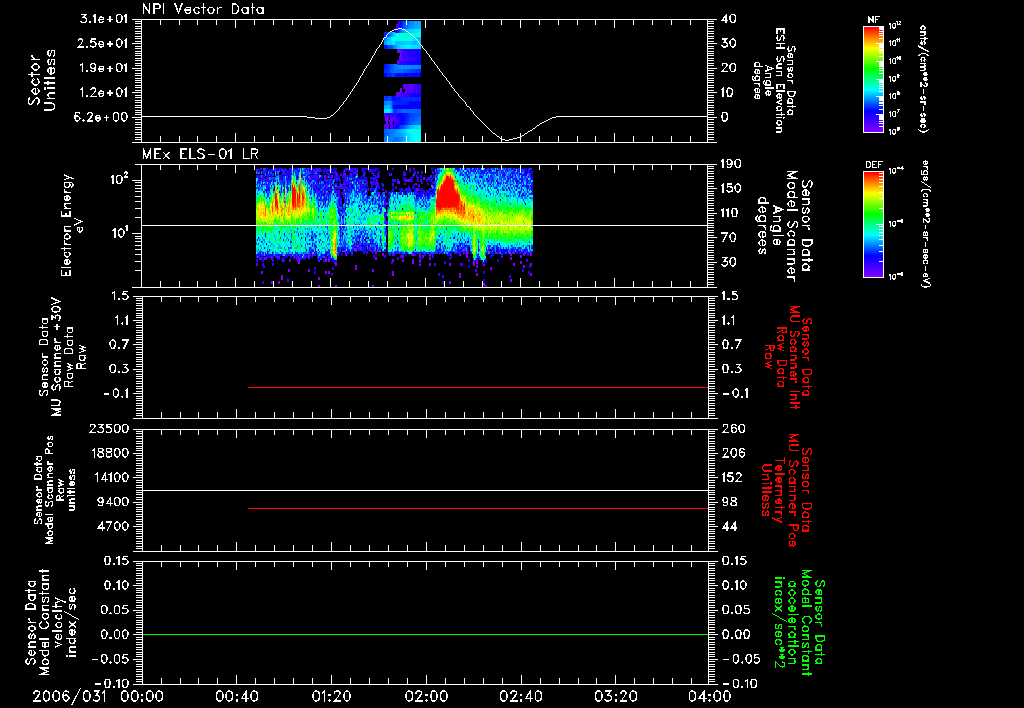Click the DEF color scale bar
The height and width of the screenshot is (708, 1024).
point(873,225)
